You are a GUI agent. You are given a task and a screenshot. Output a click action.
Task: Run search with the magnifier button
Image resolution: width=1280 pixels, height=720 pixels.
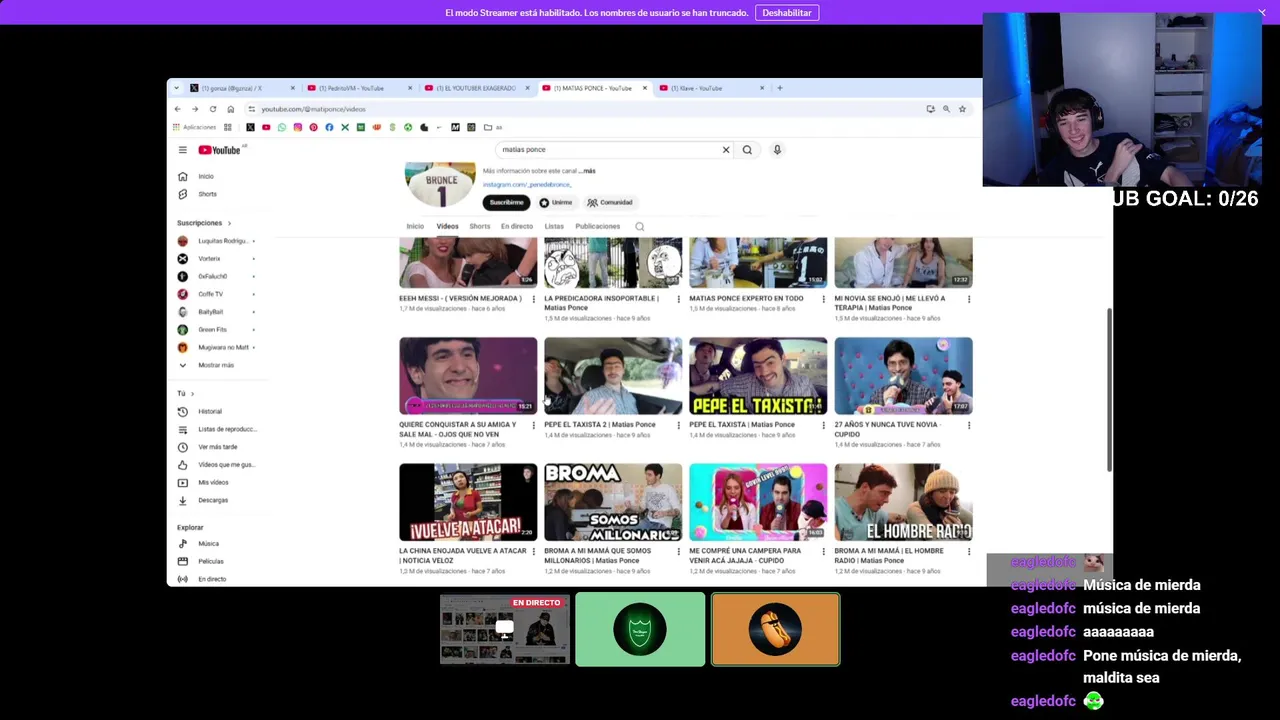tap(747, 150)
